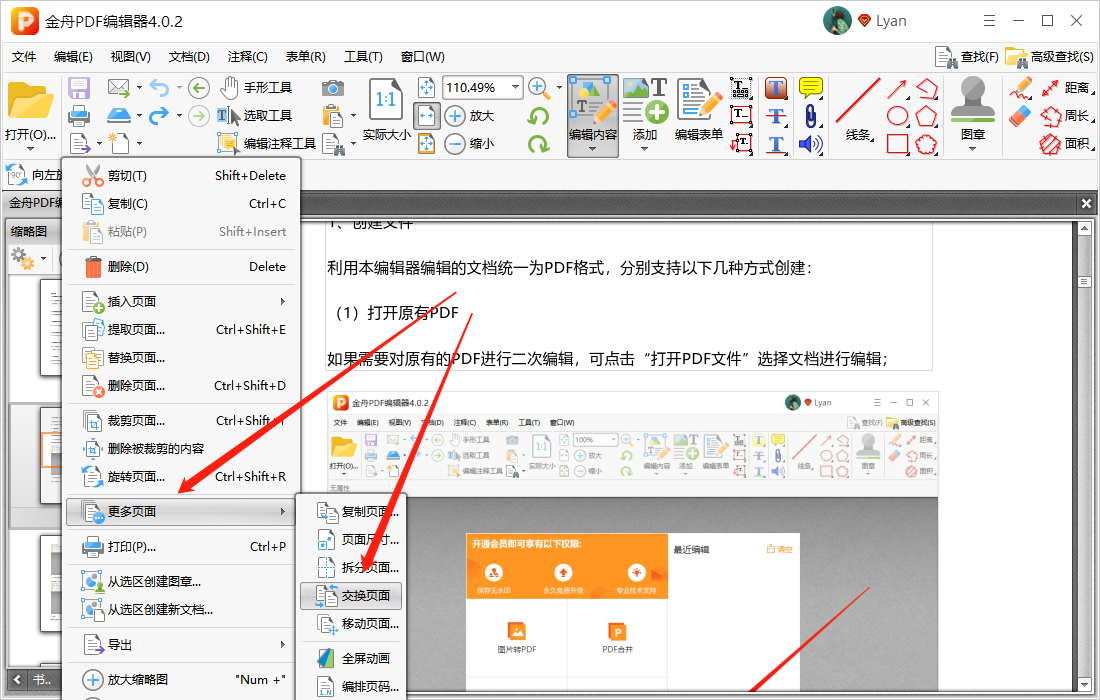This screenshot has height=700, width=1100.
Task: Choose Copy (复制) from context menu
Action: 184,203
